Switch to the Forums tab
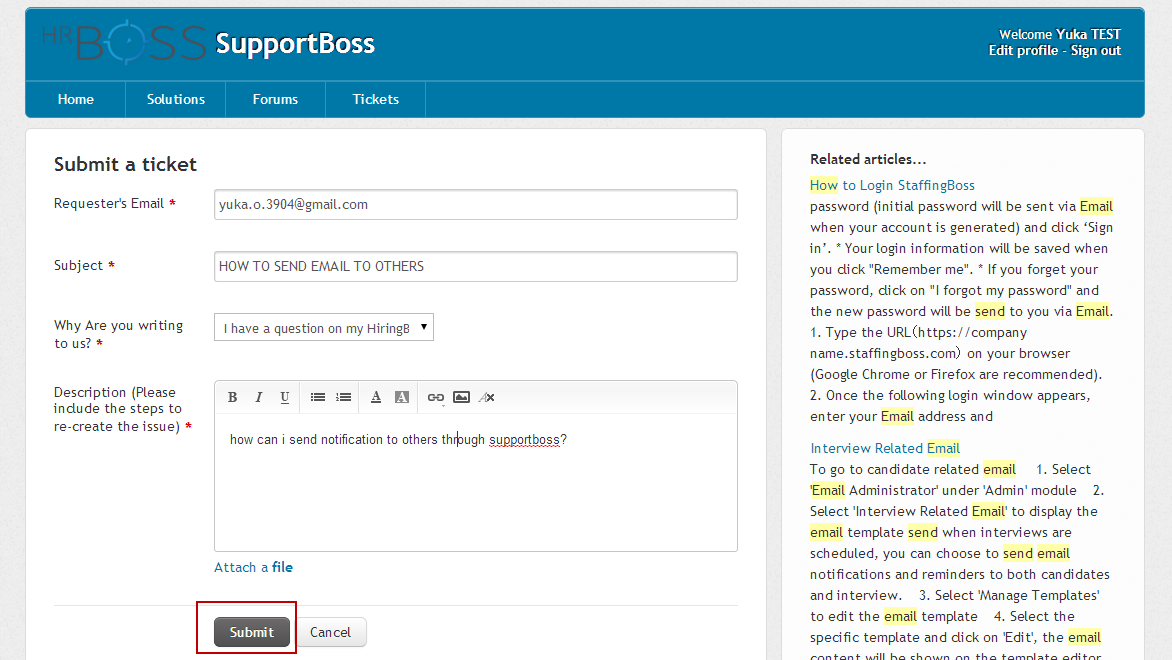 (x=275, y=99)
